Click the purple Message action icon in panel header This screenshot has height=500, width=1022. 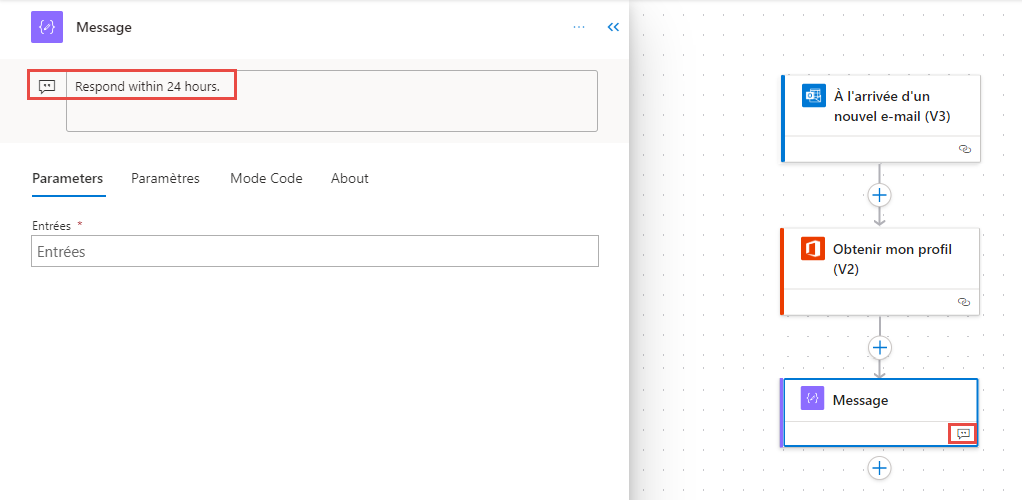click(47, 27)
